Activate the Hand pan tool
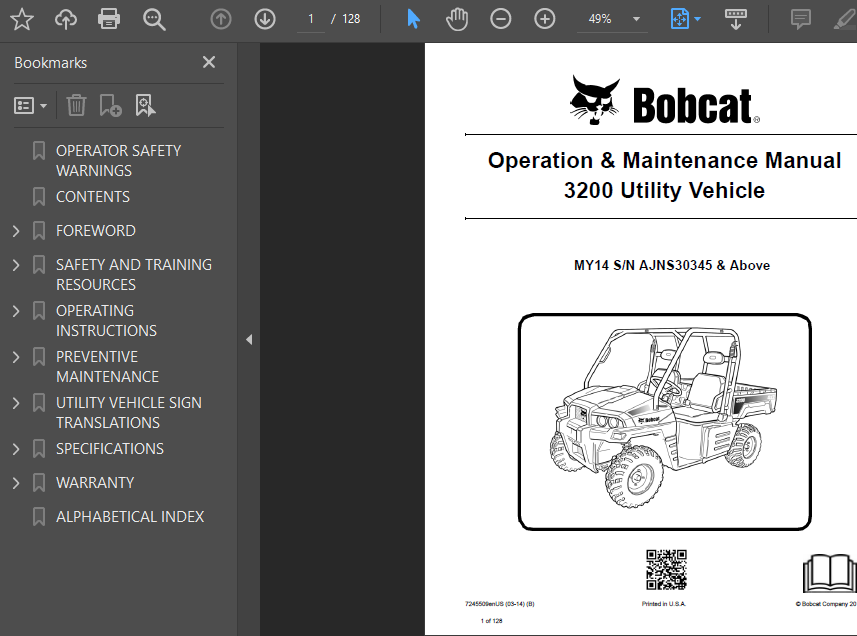Screen dimensions: 857x636 tap(457, 19)
